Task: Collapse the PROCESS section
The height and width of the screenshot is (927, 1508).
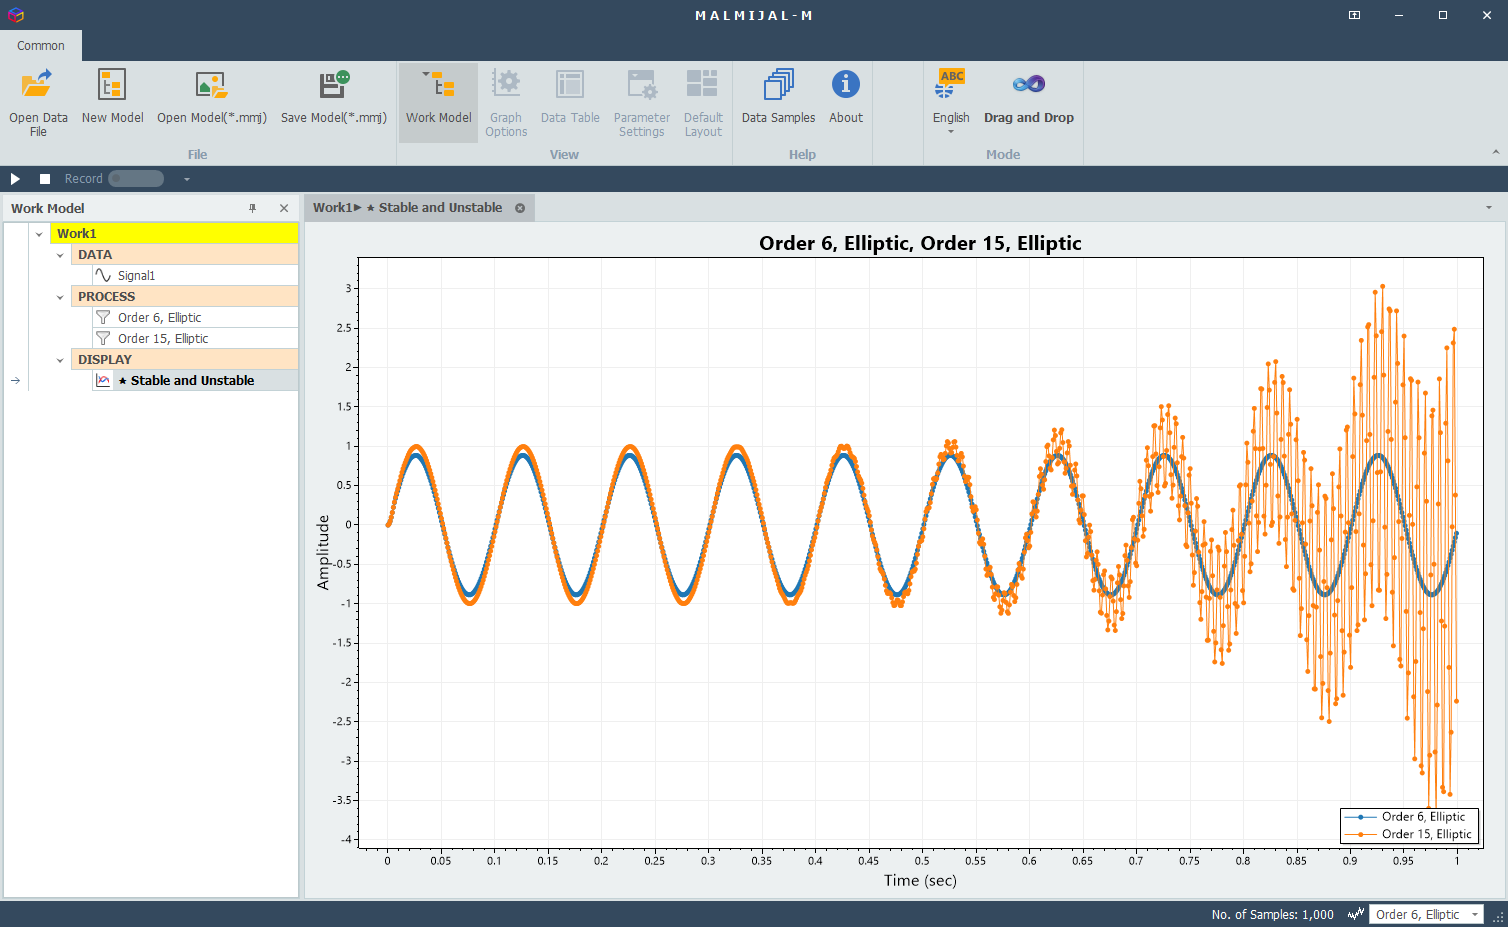Action: pyautogui.click(x=60, y=297)
